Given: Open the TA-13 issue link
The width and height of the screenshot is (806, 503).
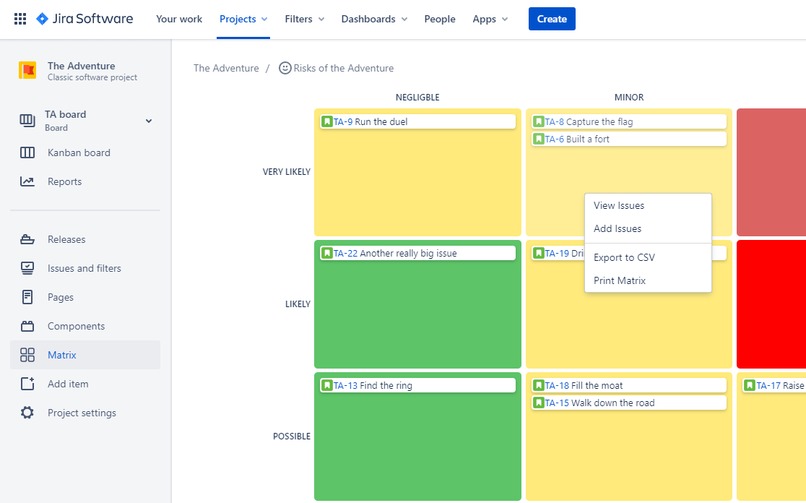Looking at the screenshot, I should pyautogui.click(x=345, y=385).
